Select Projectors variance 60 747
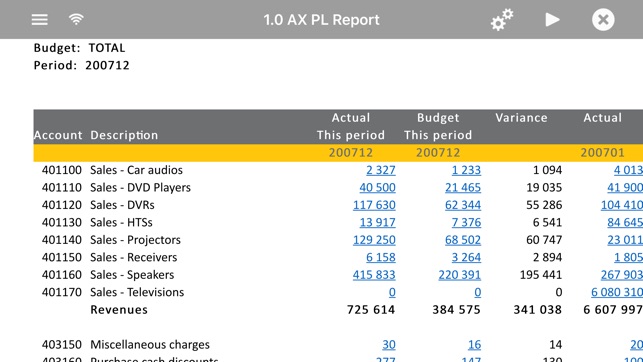 click(544, 239)
